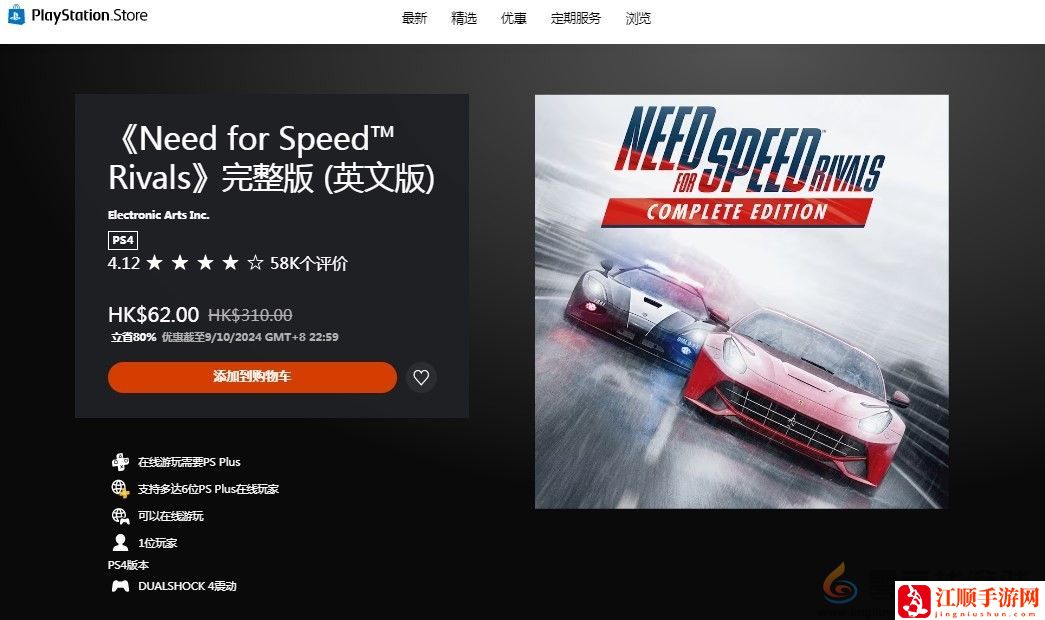Open the 精选 navigation tab

point(464,19)
